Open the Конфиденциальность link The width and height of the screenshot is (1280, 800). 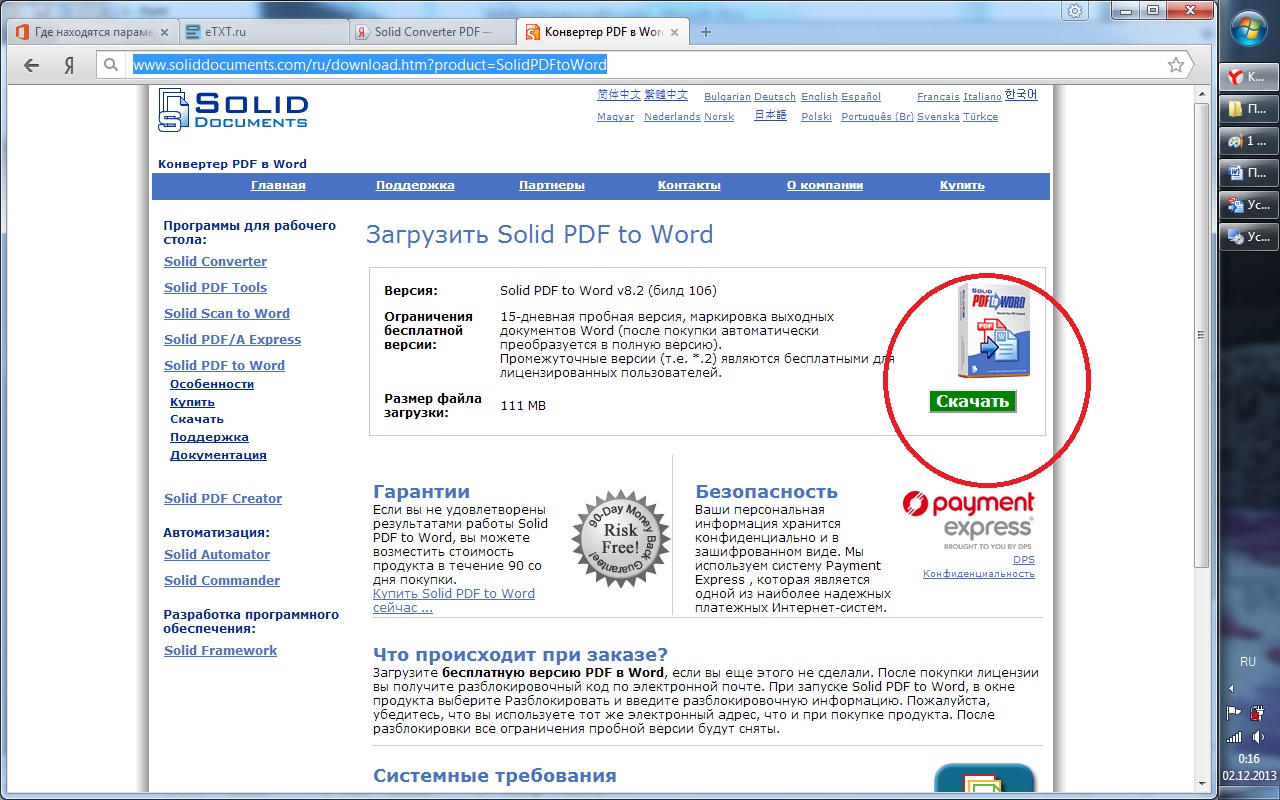point(979,574)
